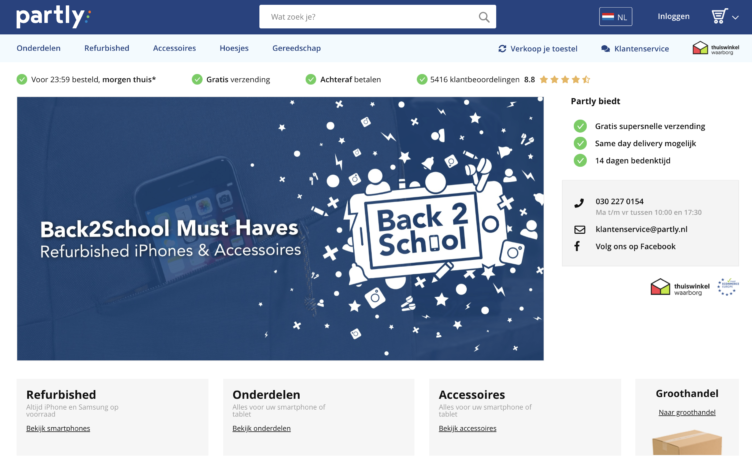752x461 pixels.
Task: Expand the cart dropdown chevron
Action: [x=735, y=18]
